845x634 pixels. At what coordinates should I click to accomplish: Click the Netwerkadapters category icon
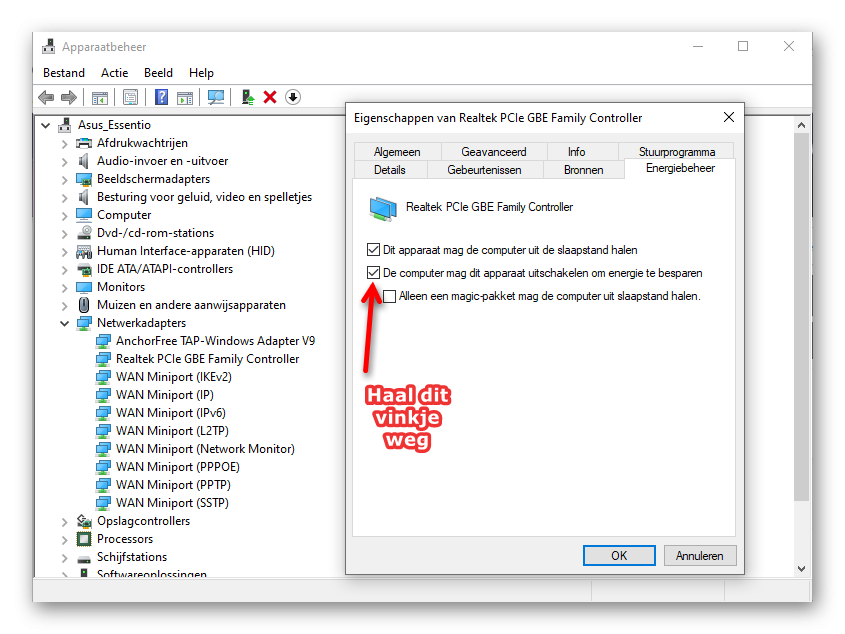coord(84,323)
